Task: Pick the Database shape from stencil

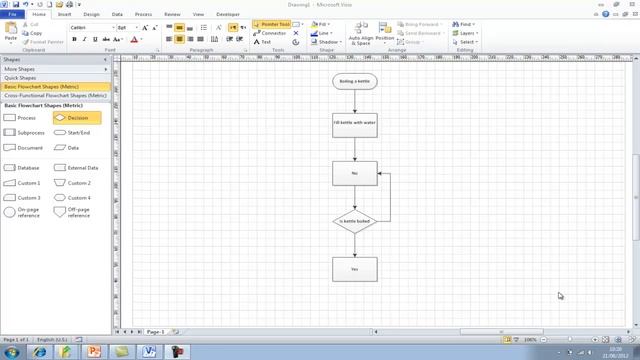Action: [22, 168]
